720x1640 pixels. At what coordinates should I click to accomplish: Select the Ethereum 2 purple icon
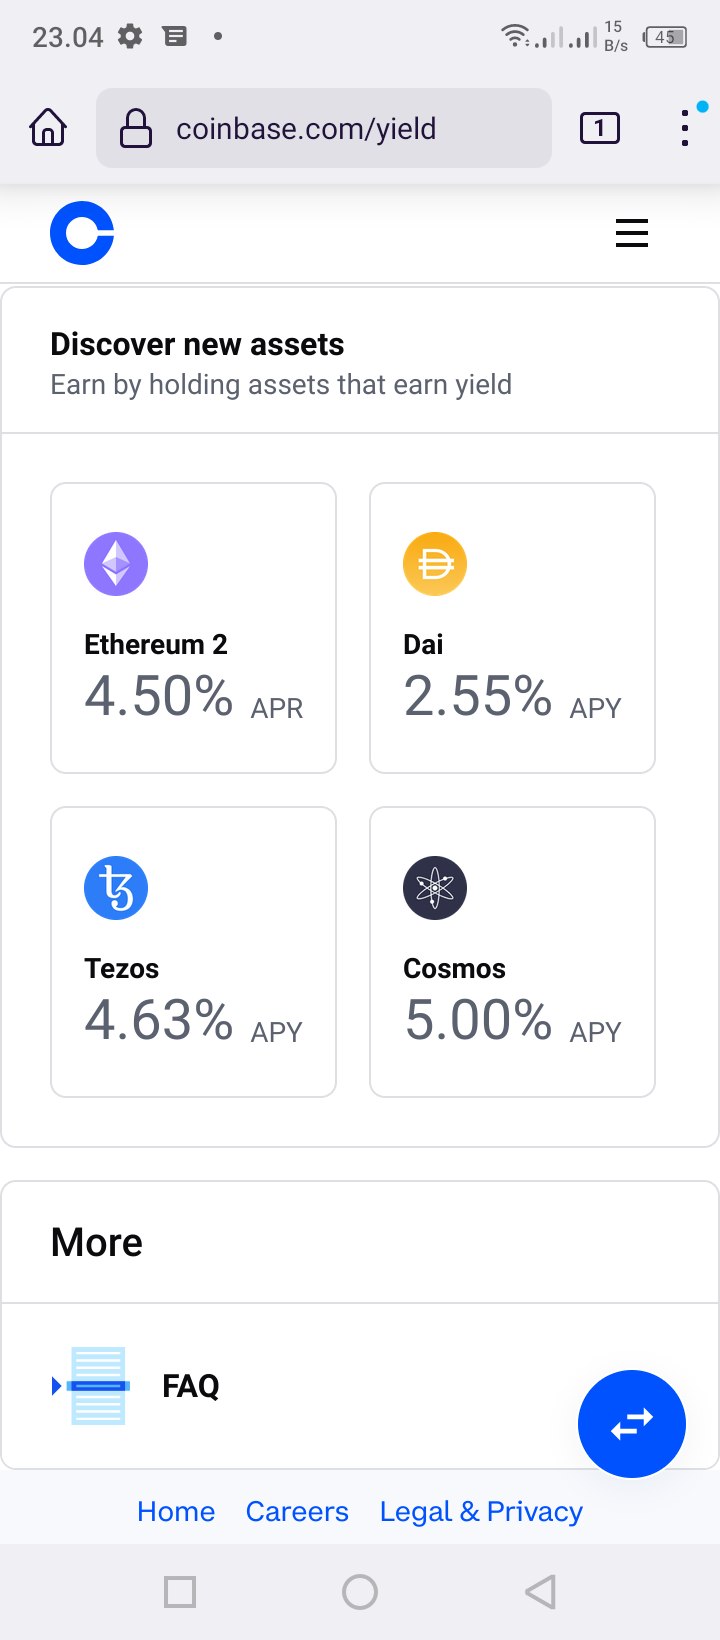pyautogui.click(x=116, y=564)
